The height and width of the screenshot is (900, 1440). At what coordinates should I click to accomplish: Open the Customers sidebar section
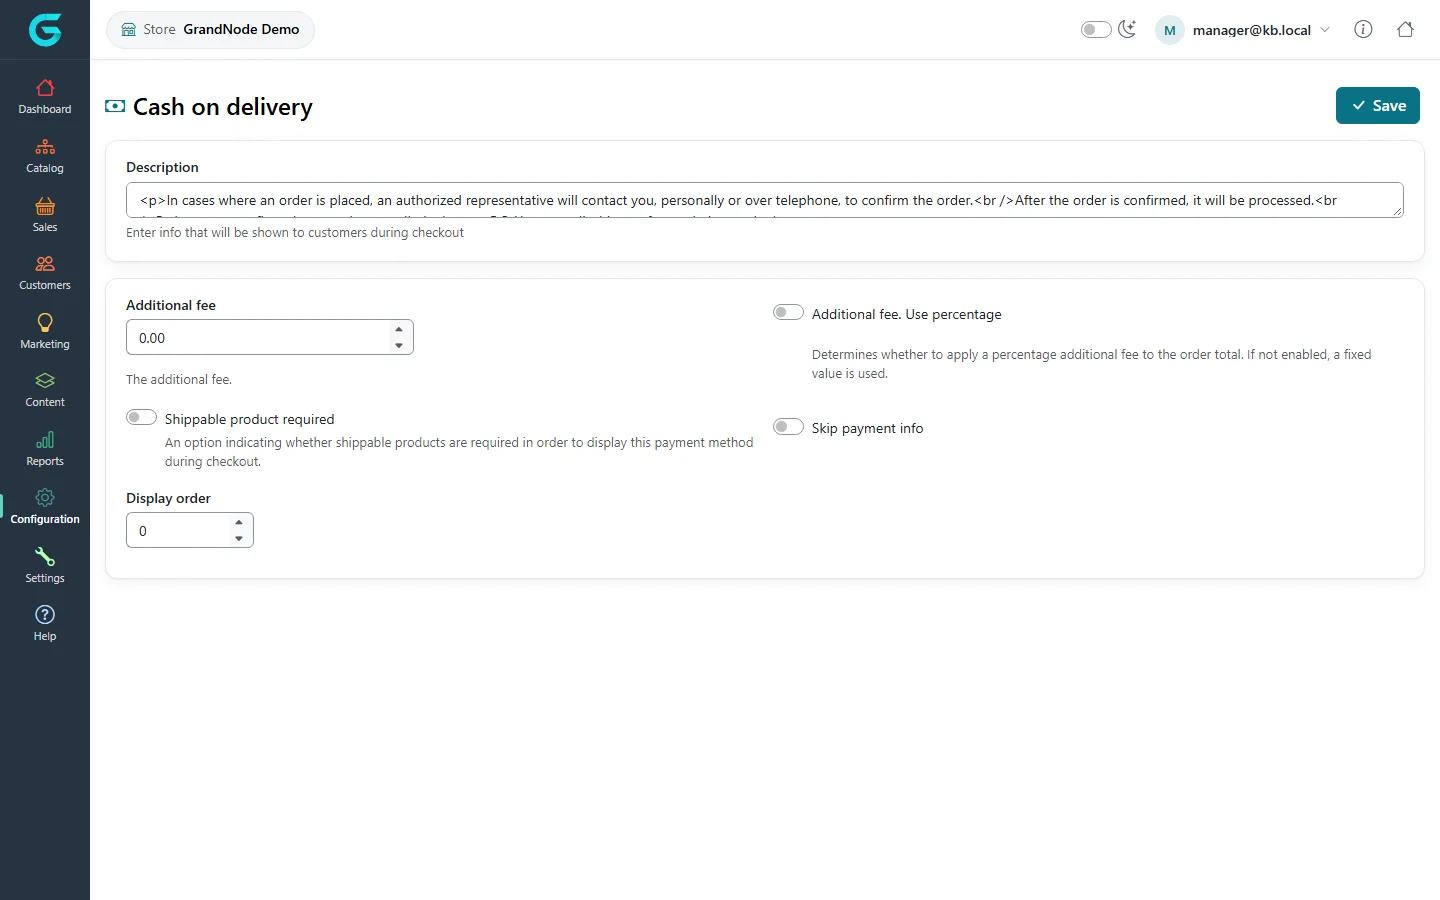pyautogui.click(x=45, y=273)
